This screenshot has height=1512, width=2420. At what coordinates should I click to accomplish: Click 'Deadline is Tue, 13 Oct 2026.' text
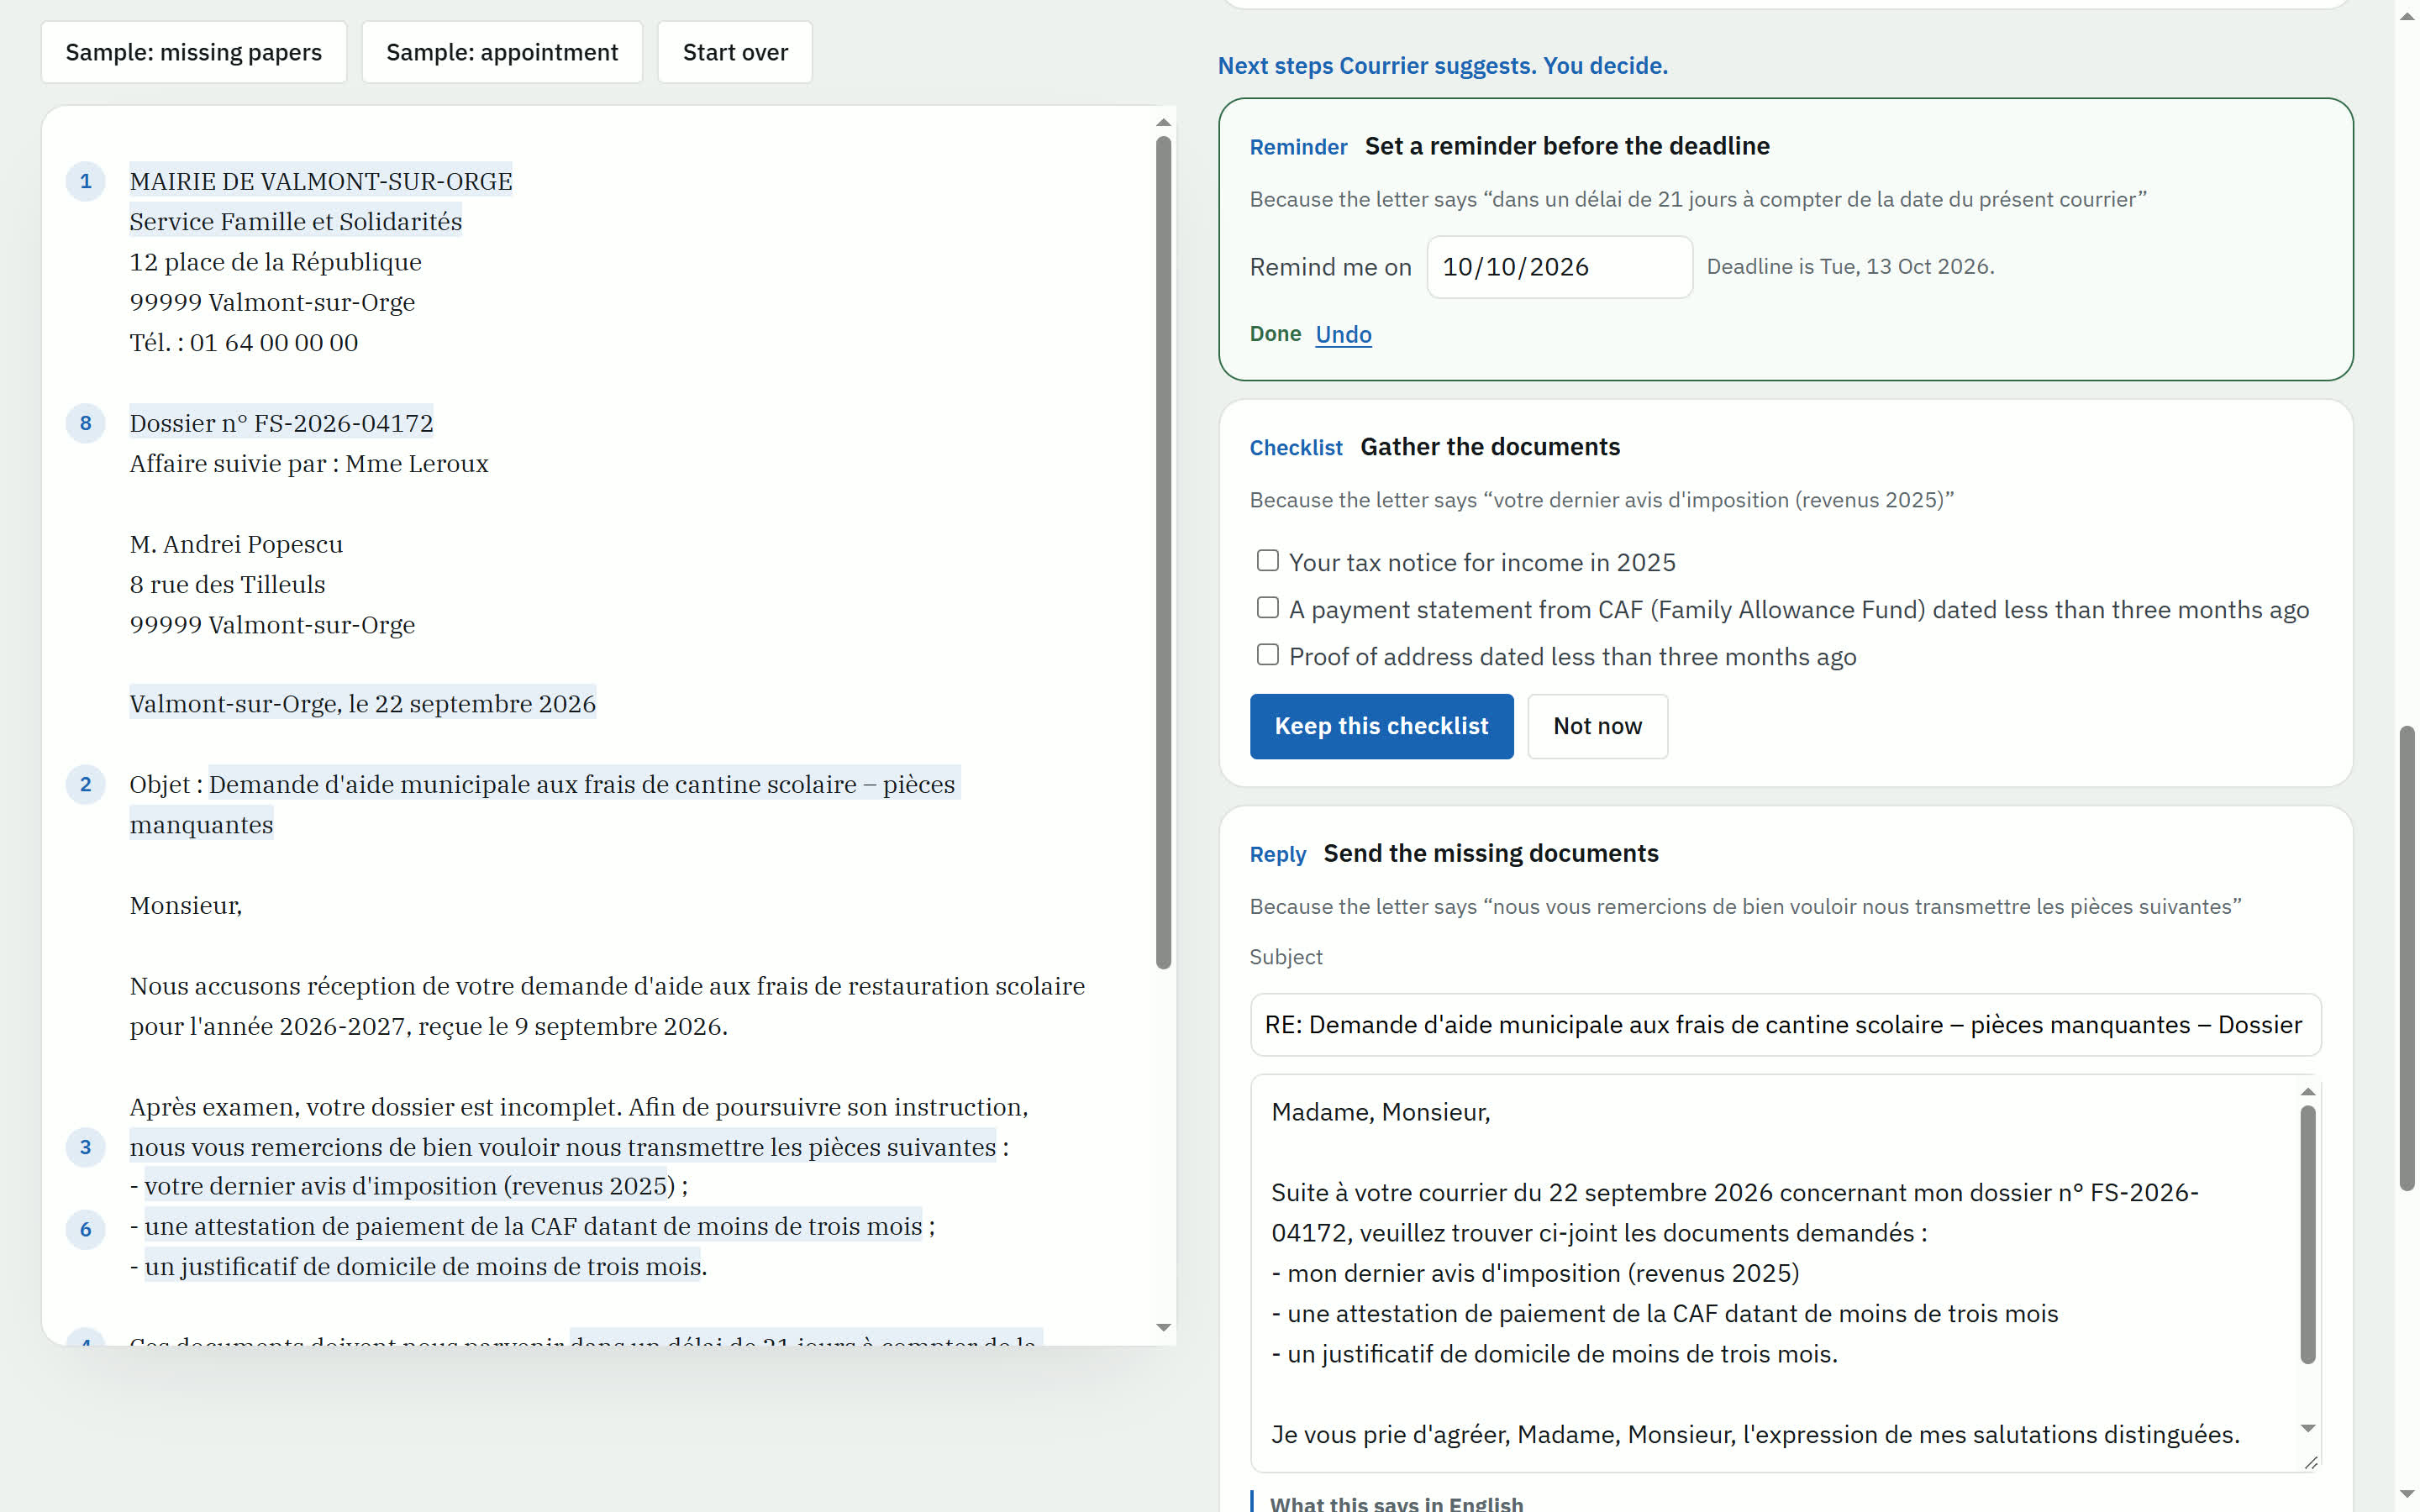click(x=1850, y=267)
